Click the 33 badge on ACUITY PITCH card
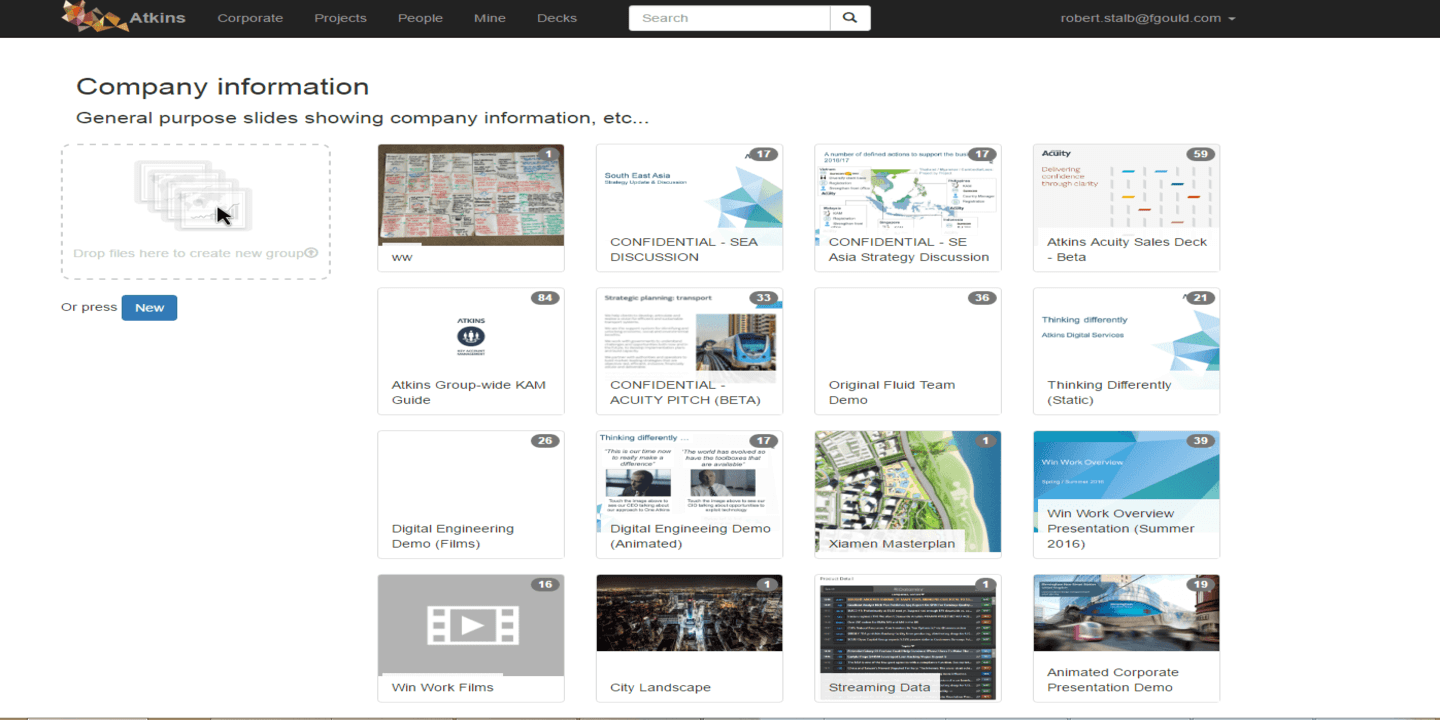This screenshot has height=720, width=1440. pos(764,298)
